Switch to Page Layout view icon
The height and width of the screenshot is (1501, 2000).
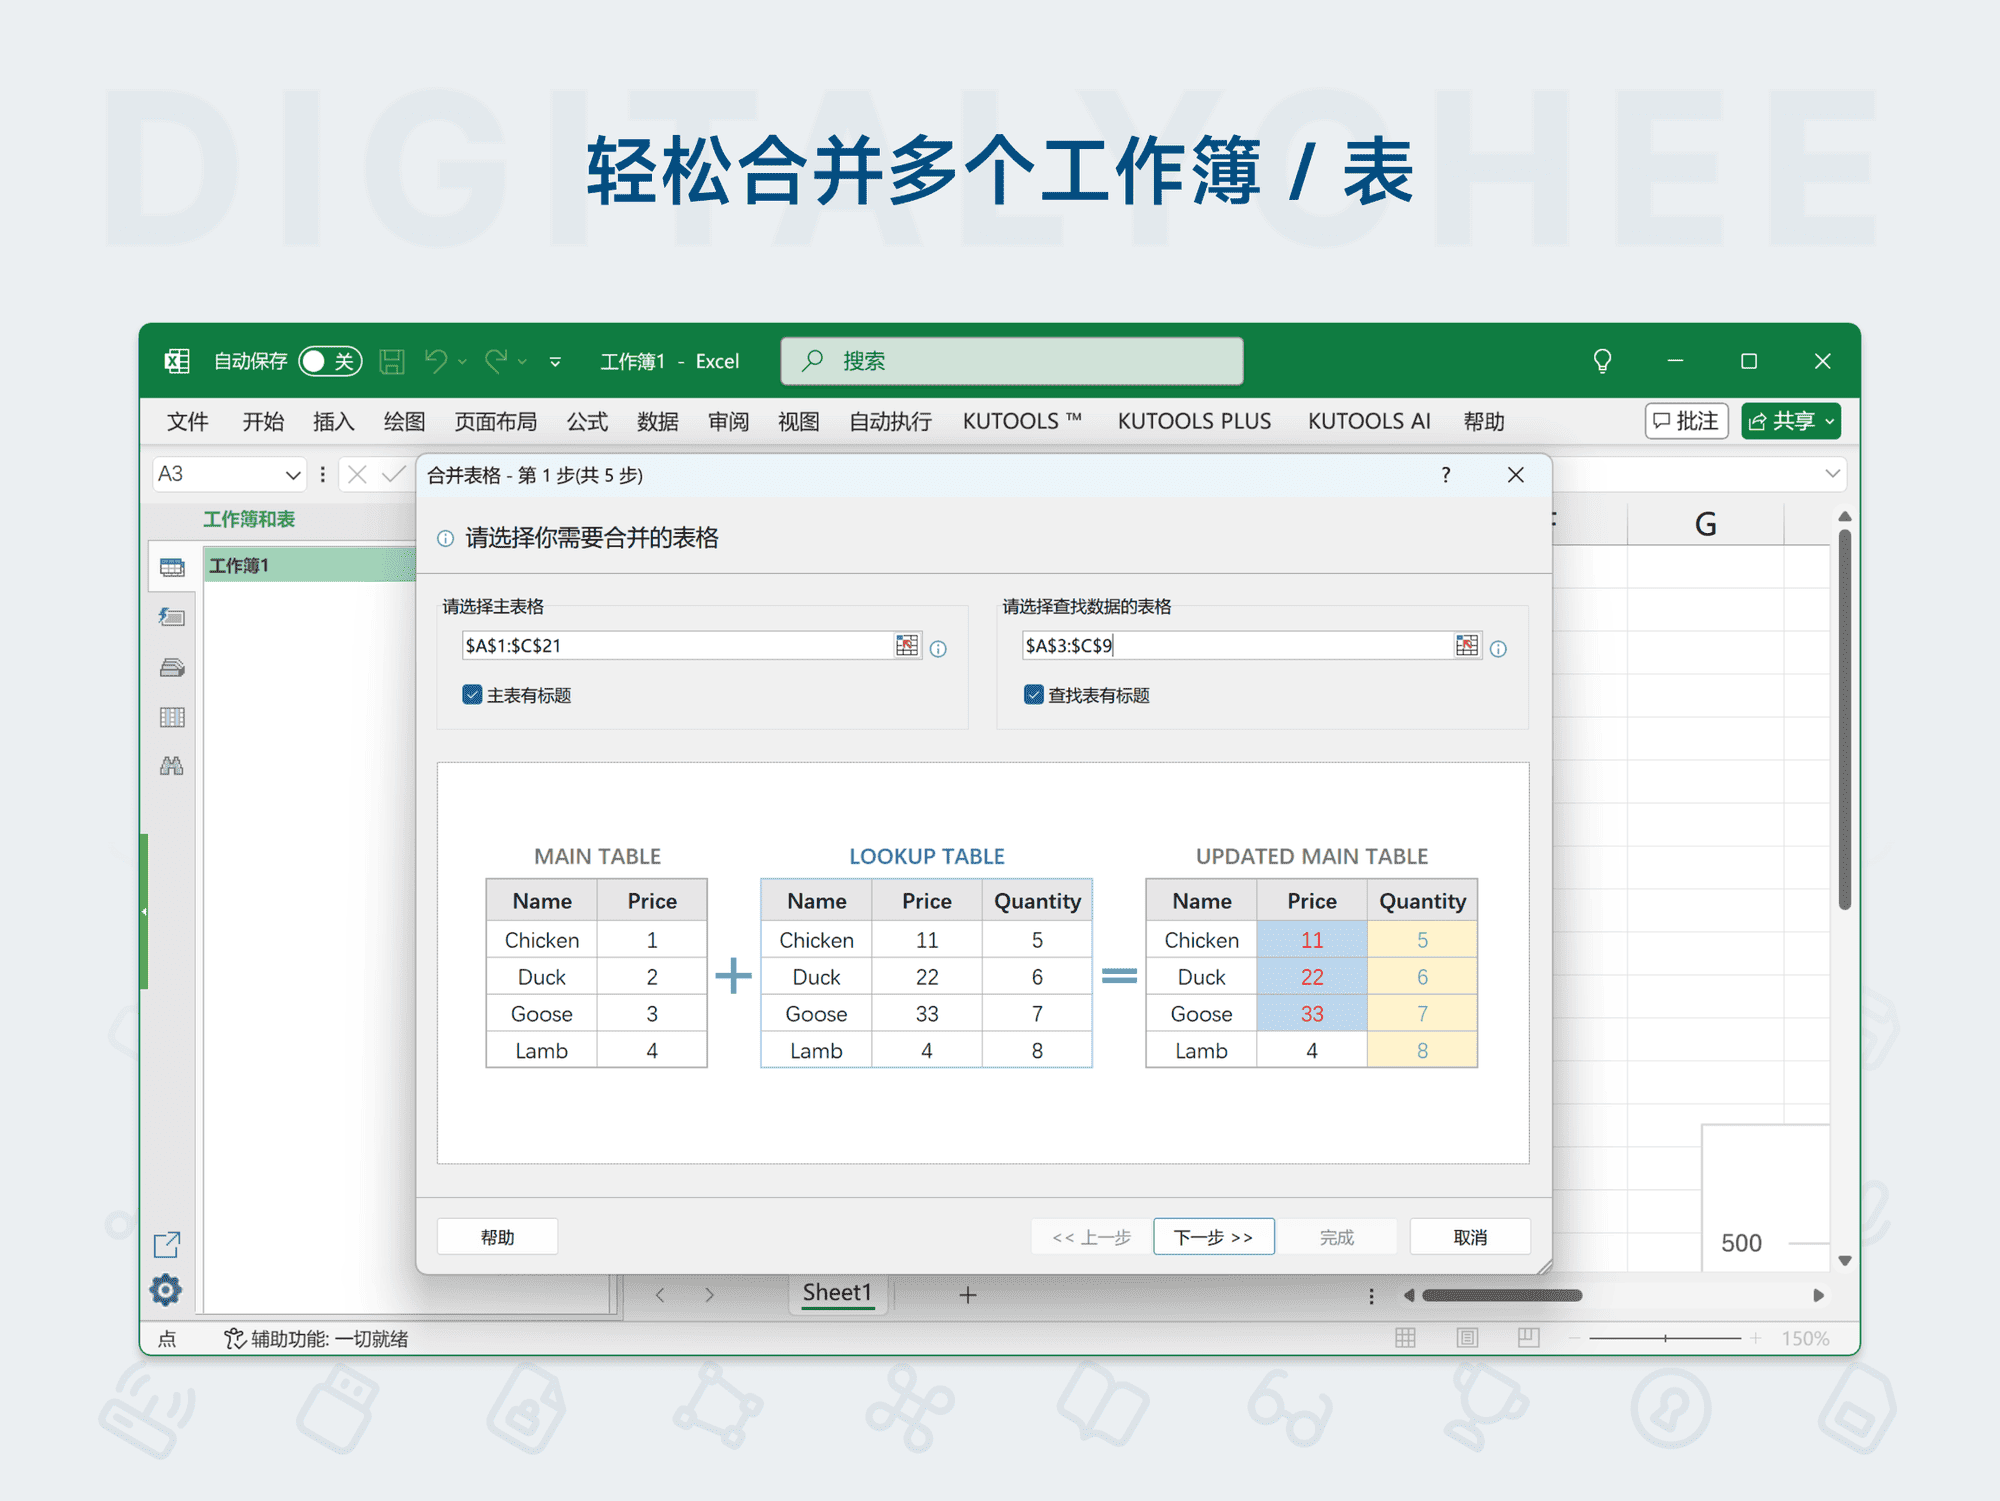(x=1467, y=1338)
